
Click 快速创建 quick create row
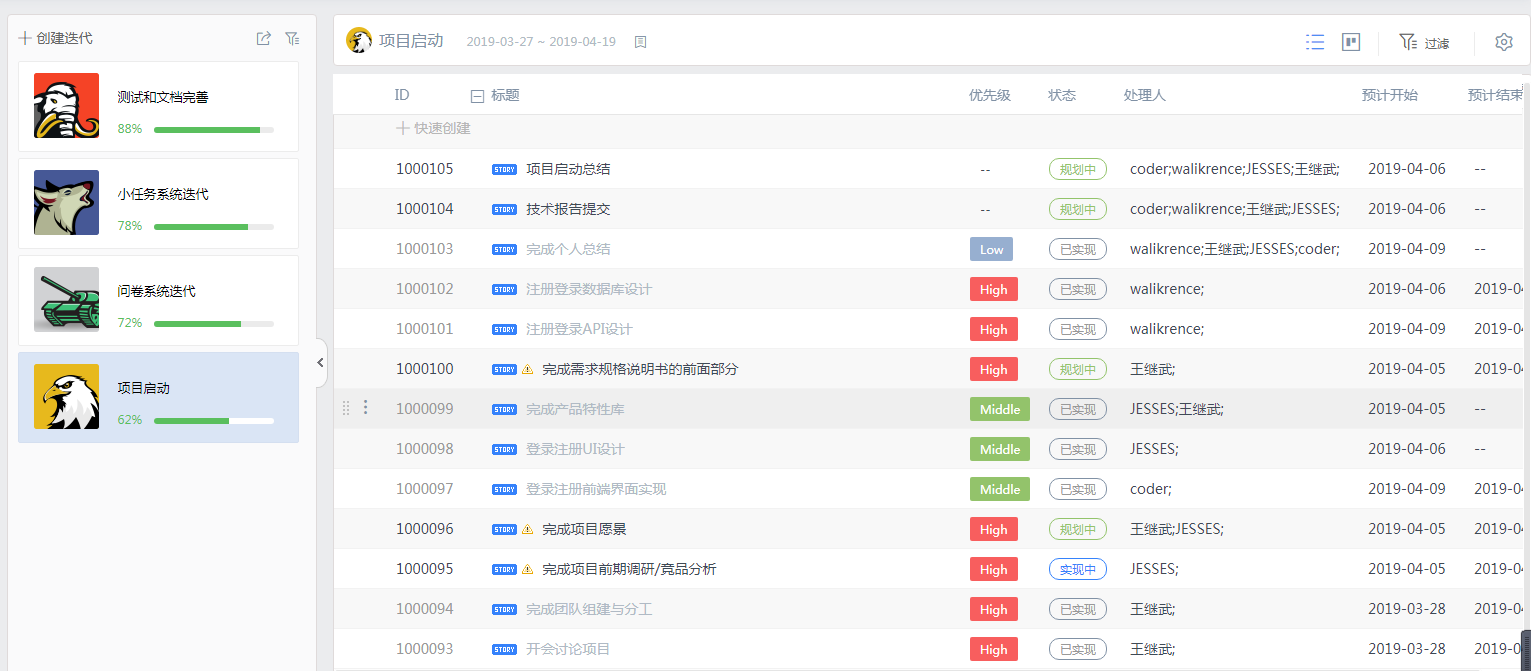433,128
